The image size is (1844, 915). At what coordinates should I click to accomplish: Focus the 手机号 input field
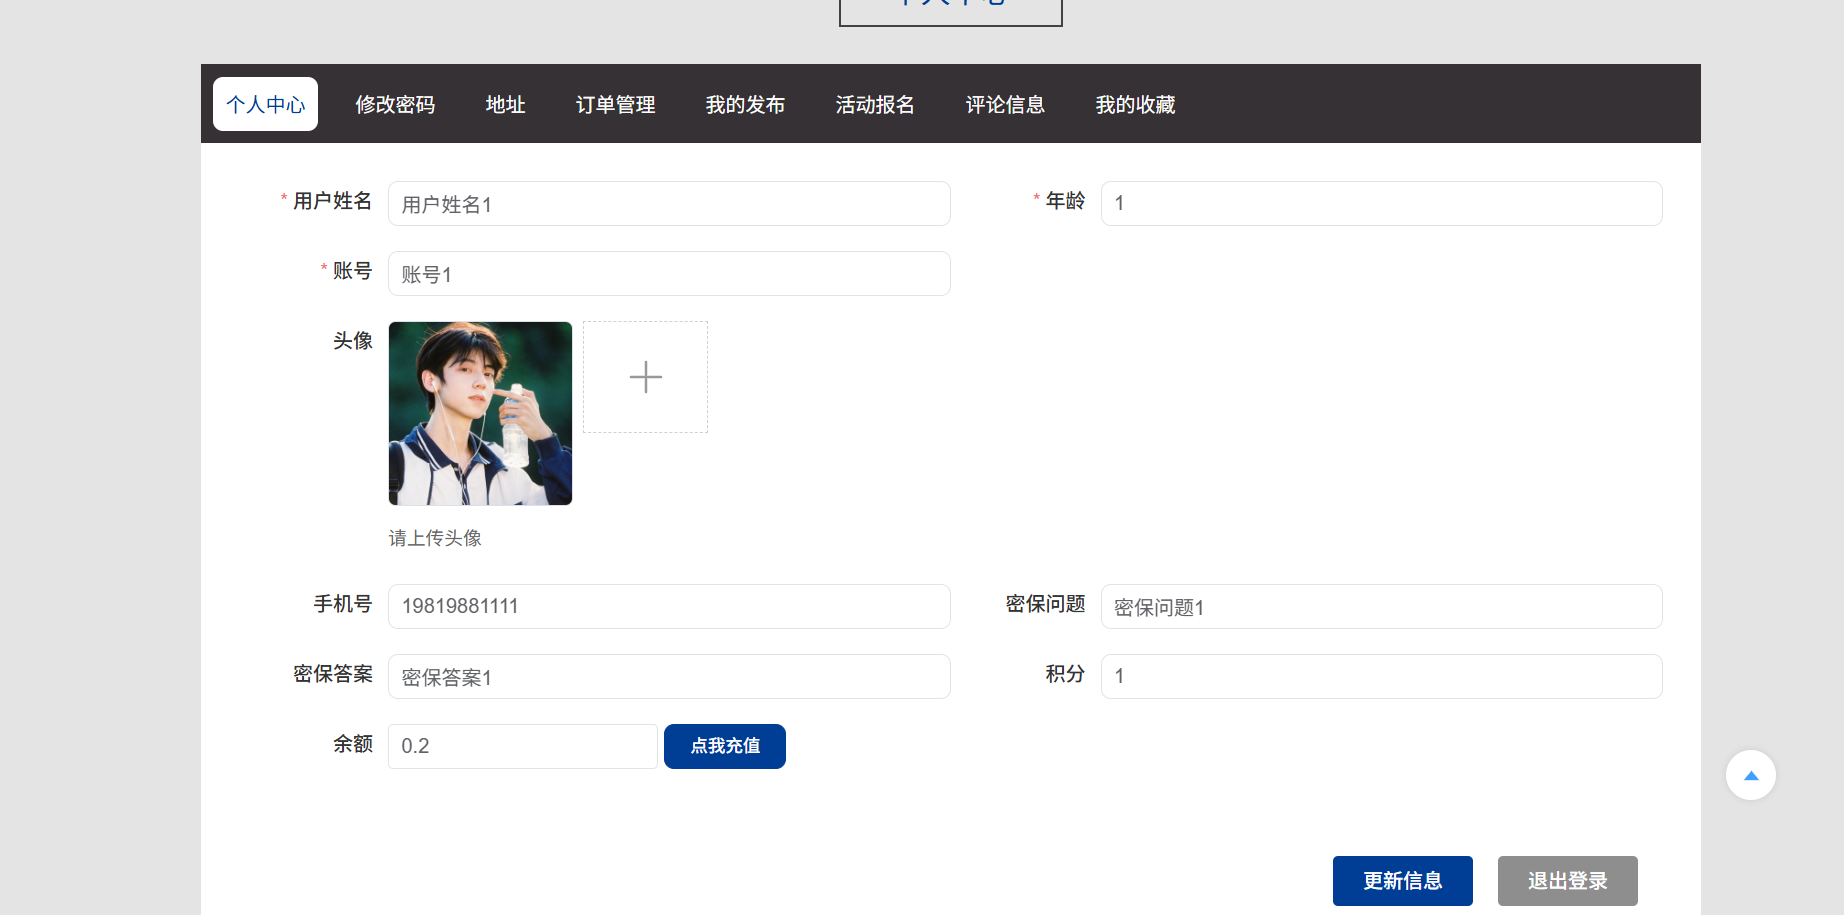pyautogui.click(x=669, y=606)
